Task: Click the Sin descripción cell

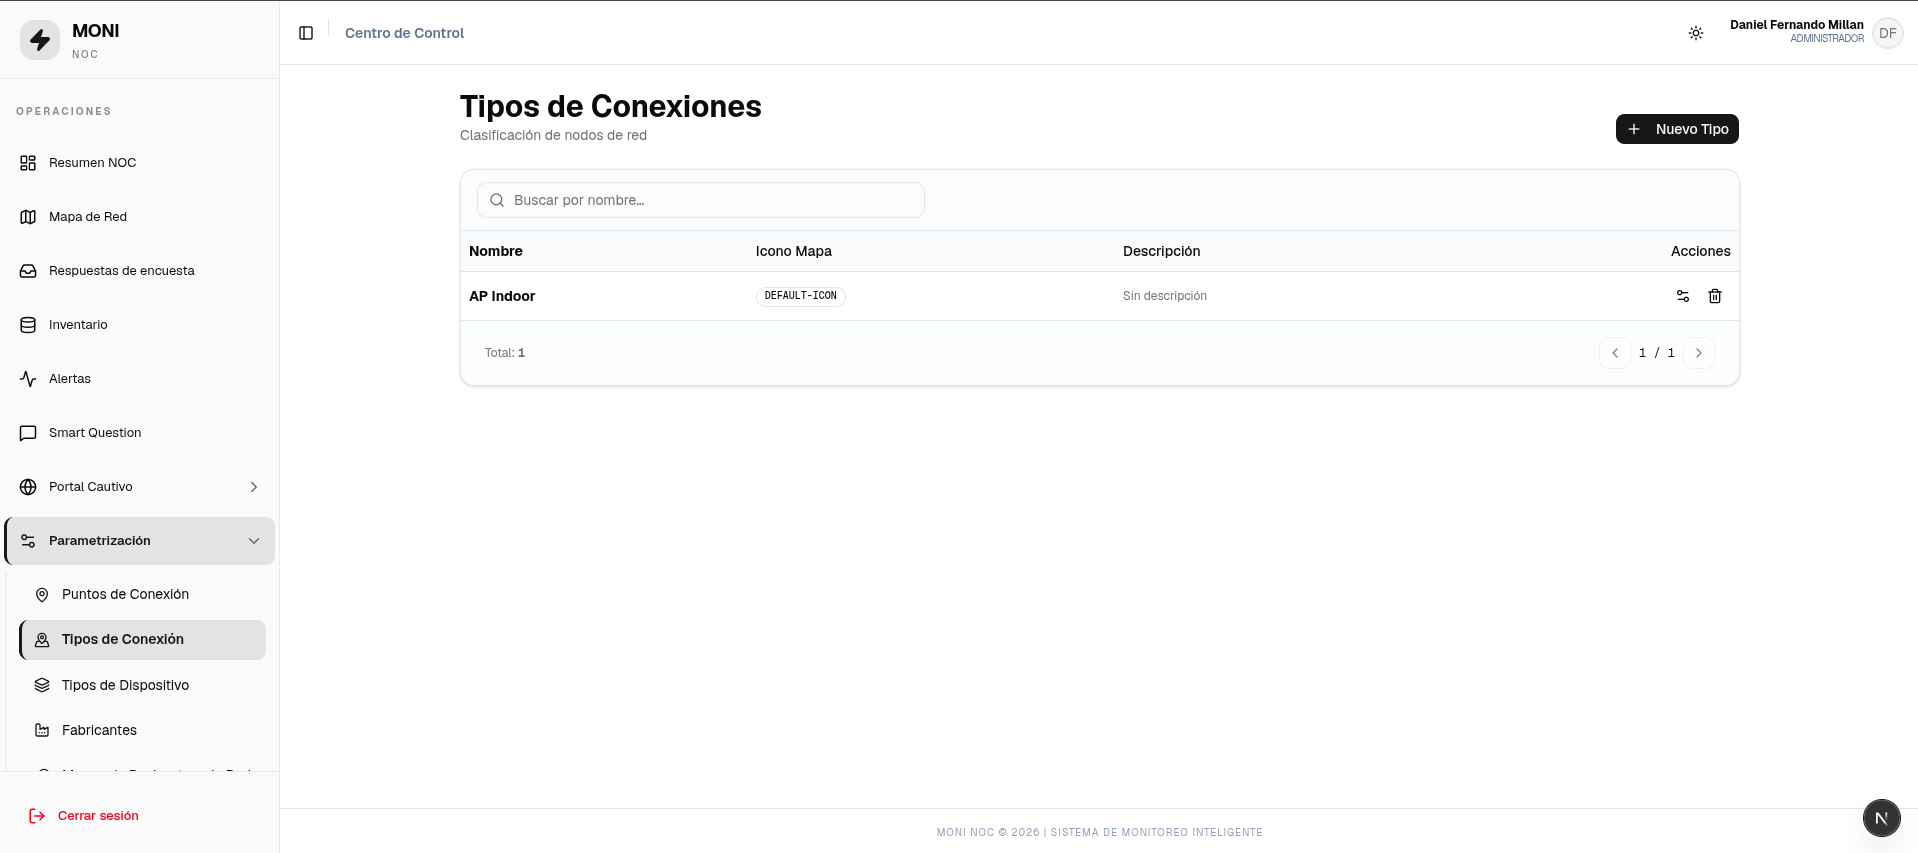Action: pos(1165,296)
